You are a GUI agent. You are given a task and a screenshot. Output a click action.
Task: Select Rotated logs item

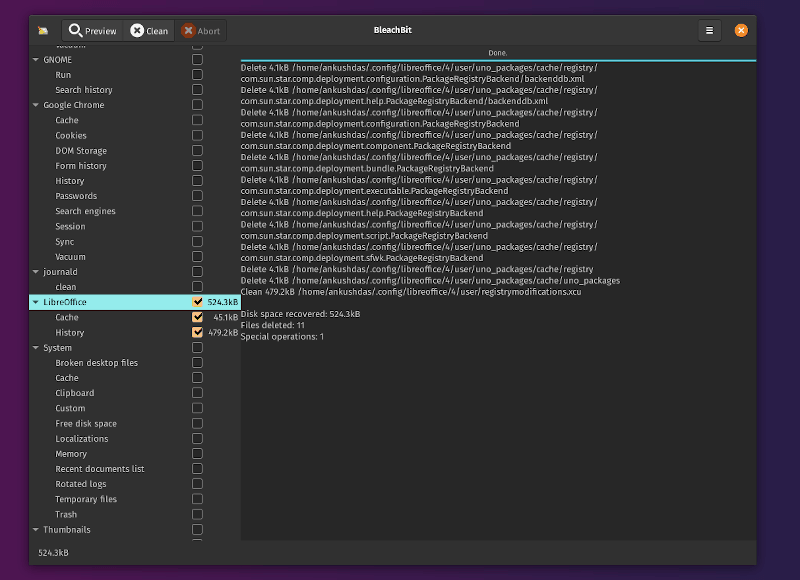tap(81, 484)
